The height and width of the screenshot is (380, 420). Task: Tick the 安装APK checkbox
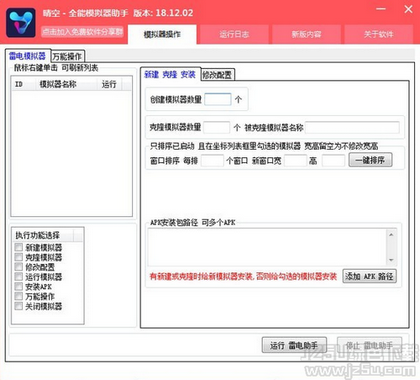point(19,287)
